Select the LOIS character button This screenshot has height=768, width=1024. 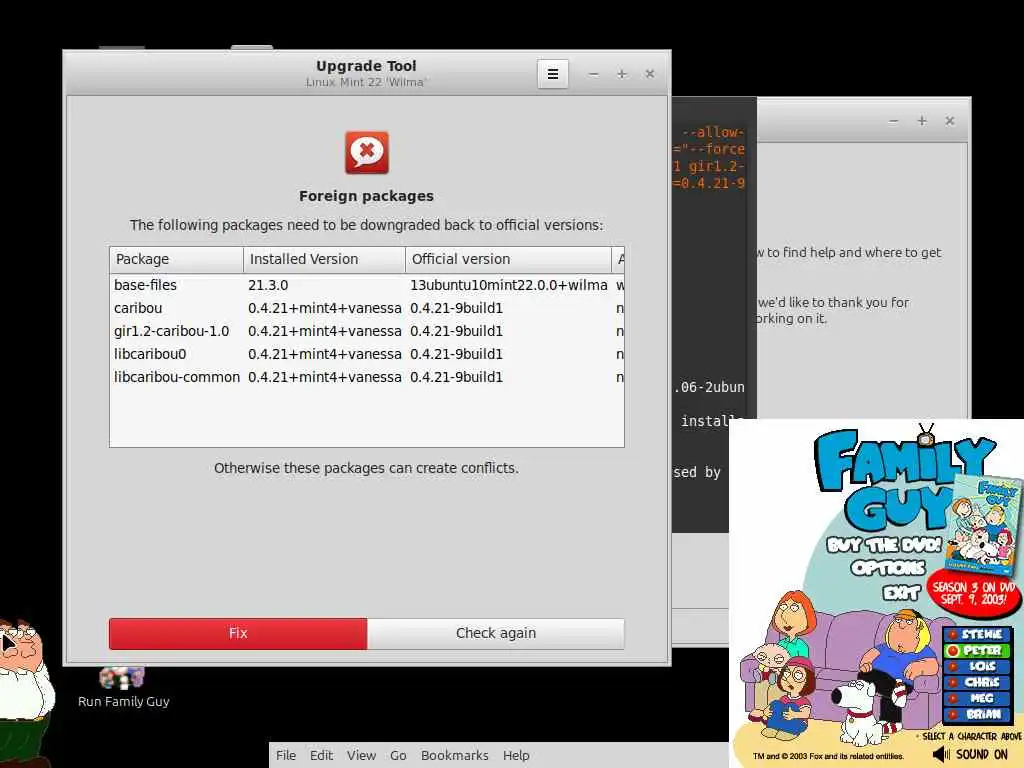977,666
